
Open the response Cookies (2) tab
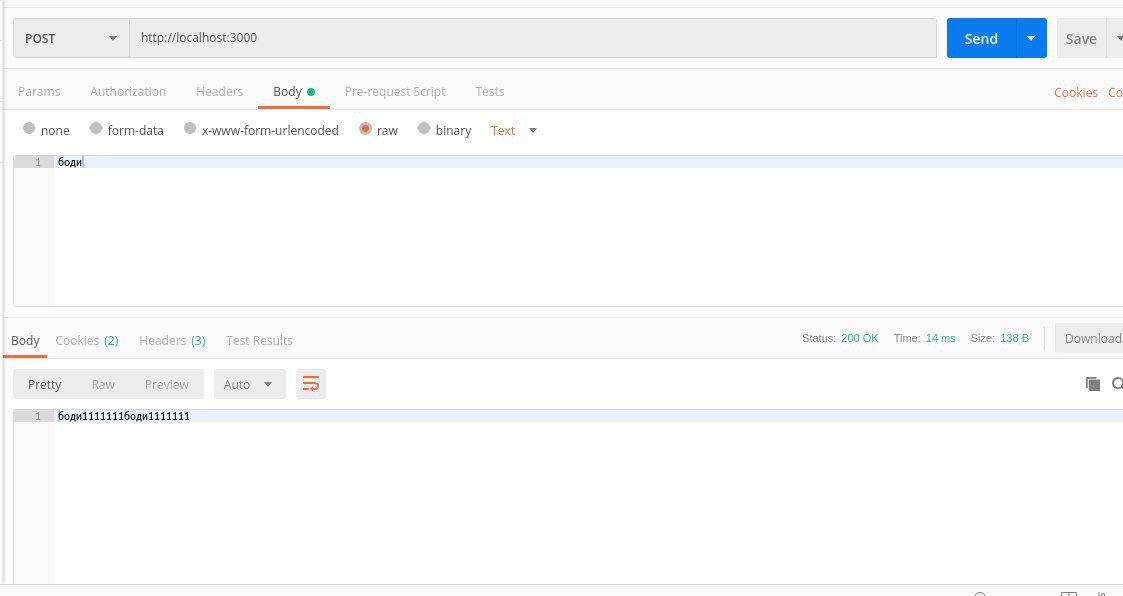87,340
